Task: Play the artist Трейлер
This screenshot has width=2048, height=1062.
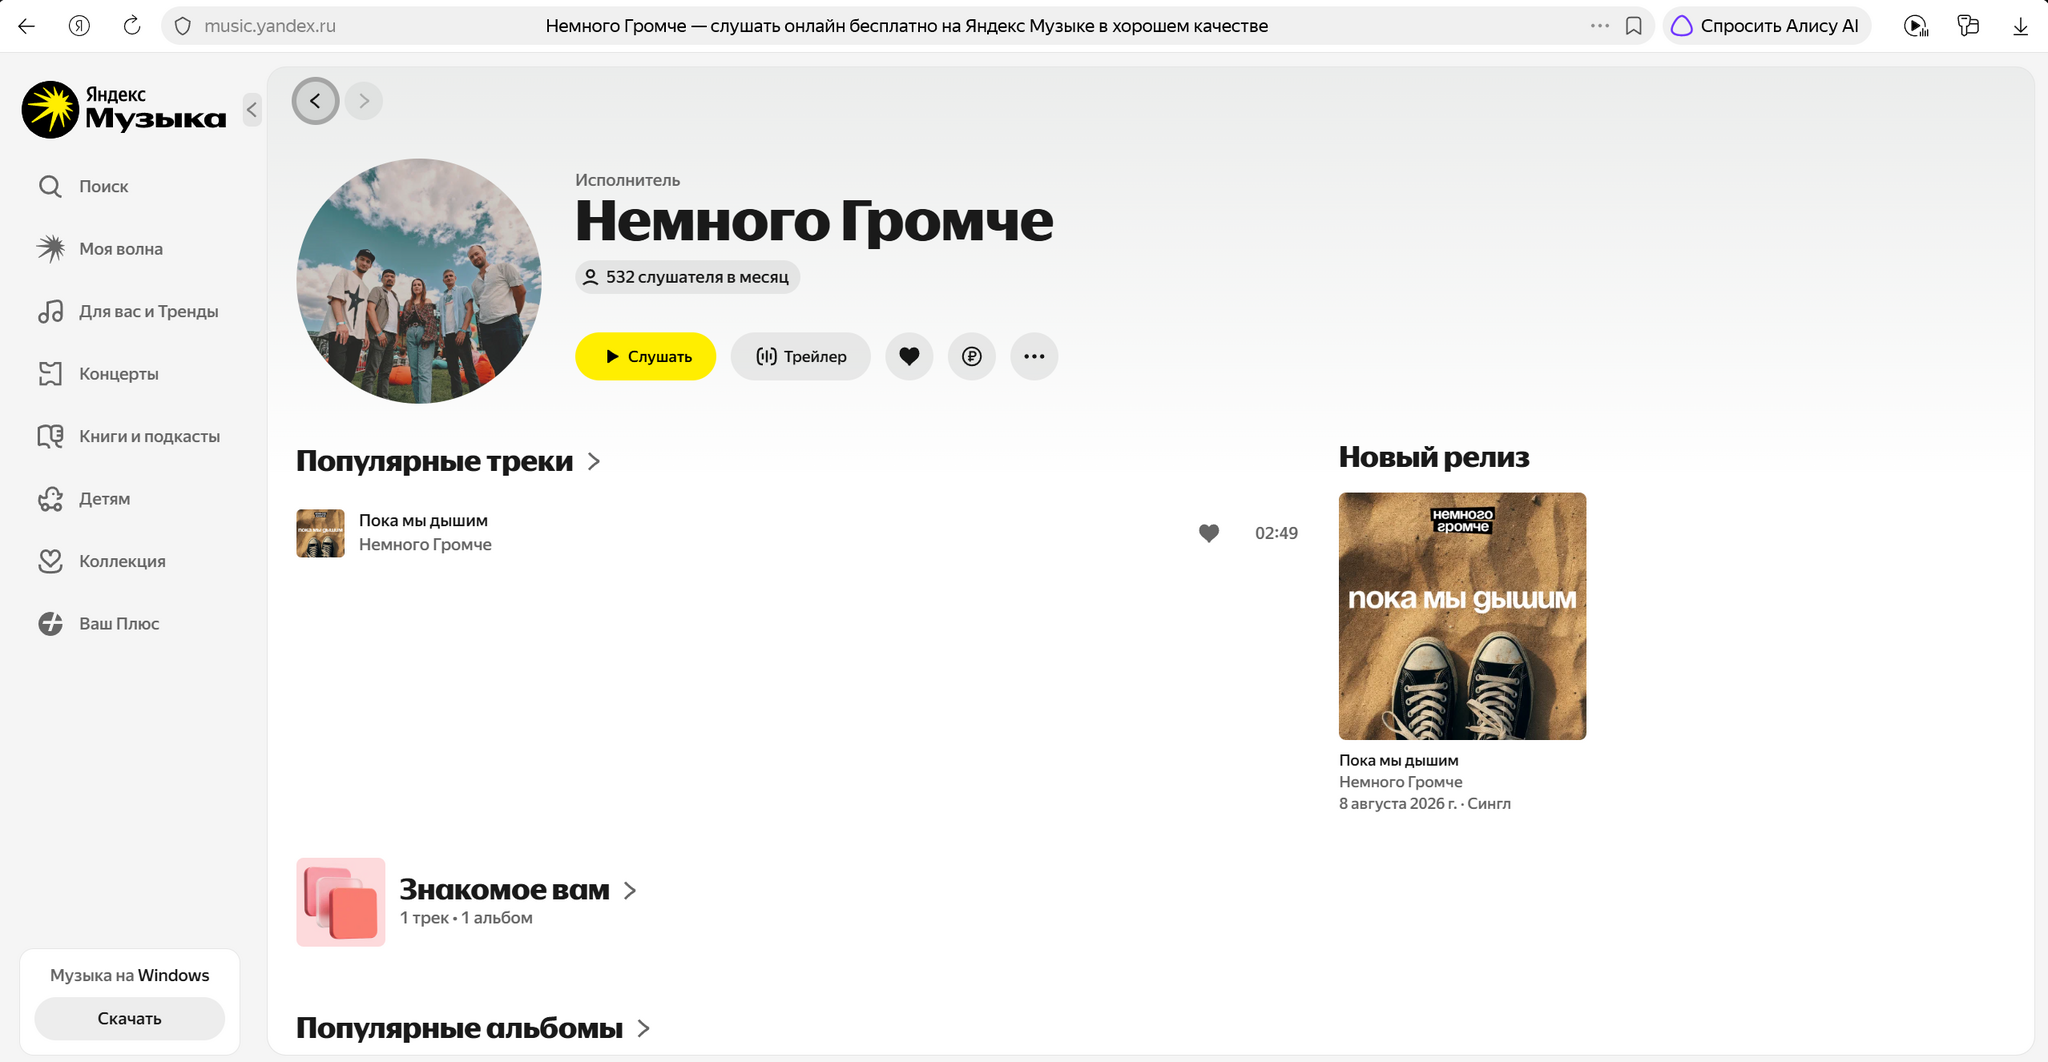Action: [x=801, y=356]
